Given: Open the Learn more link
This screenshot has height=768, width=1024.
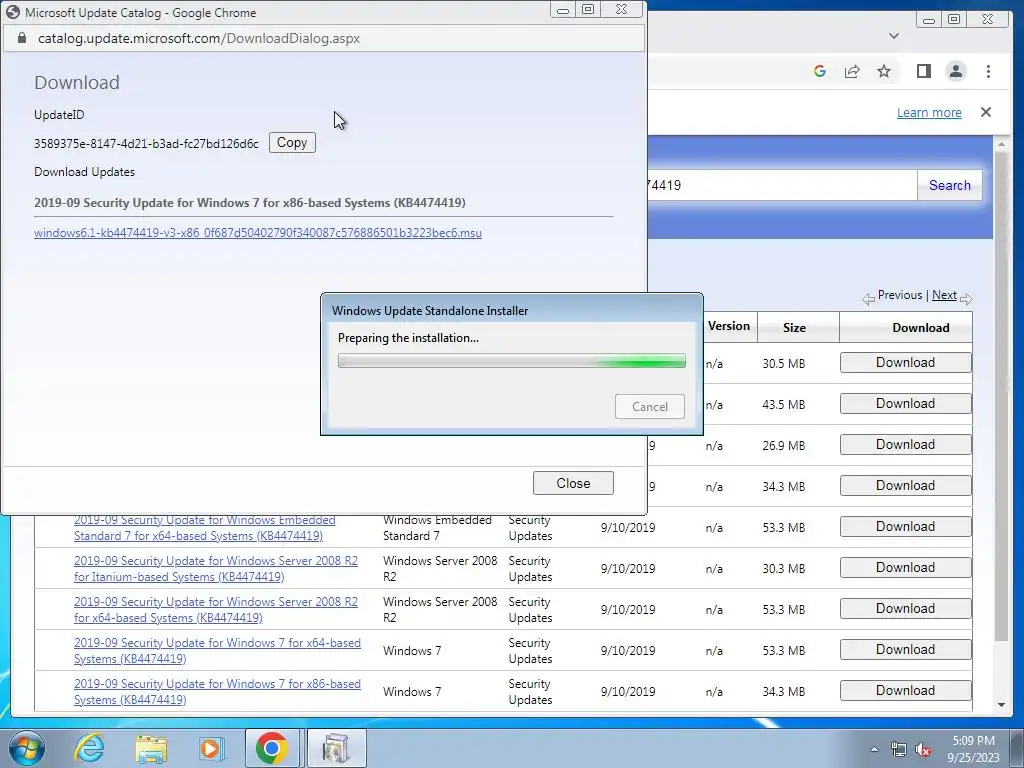Looking at the screenshot, I should point(929,112).
